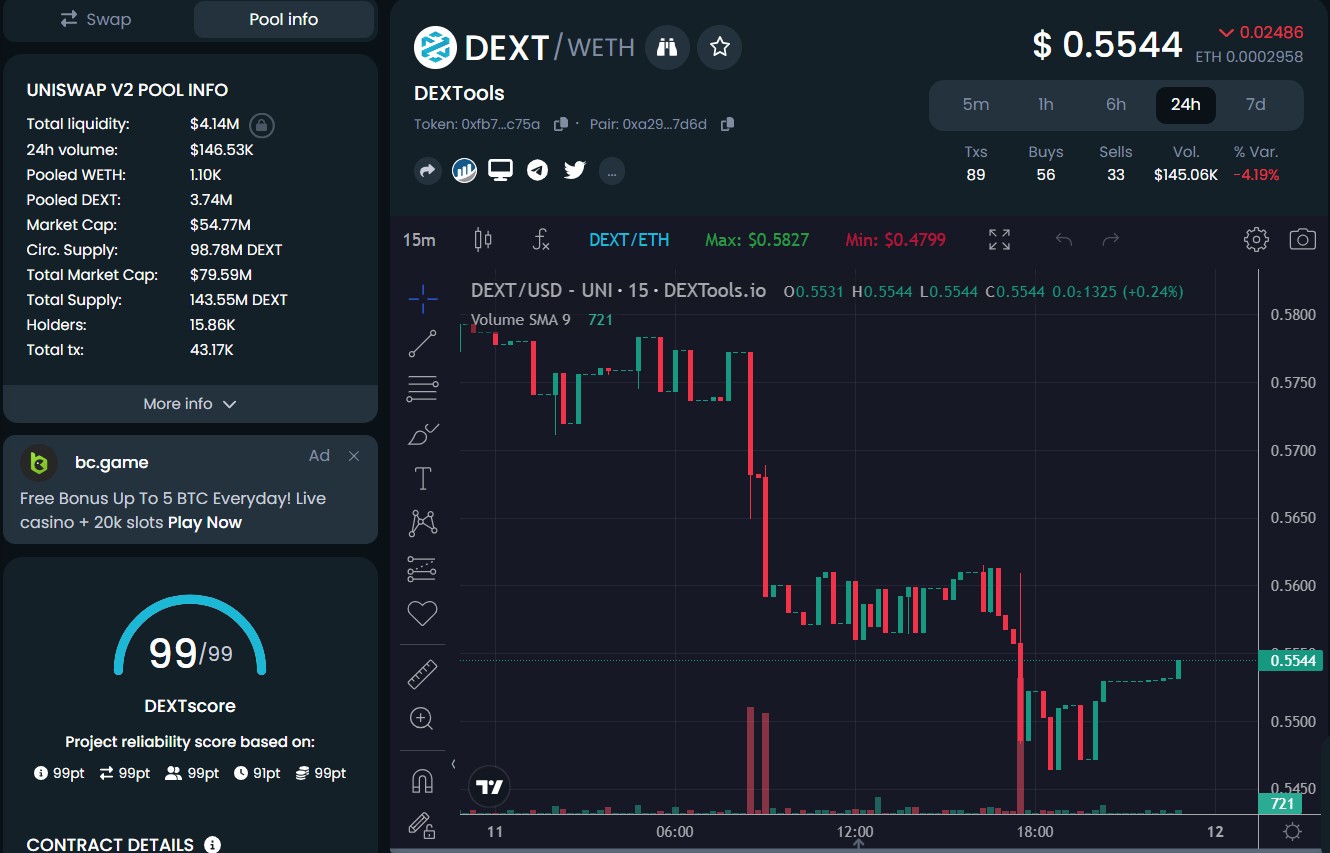The image size is (1330, 853).
Task: Click the liquidity lock icon
Action: [261, 125]
